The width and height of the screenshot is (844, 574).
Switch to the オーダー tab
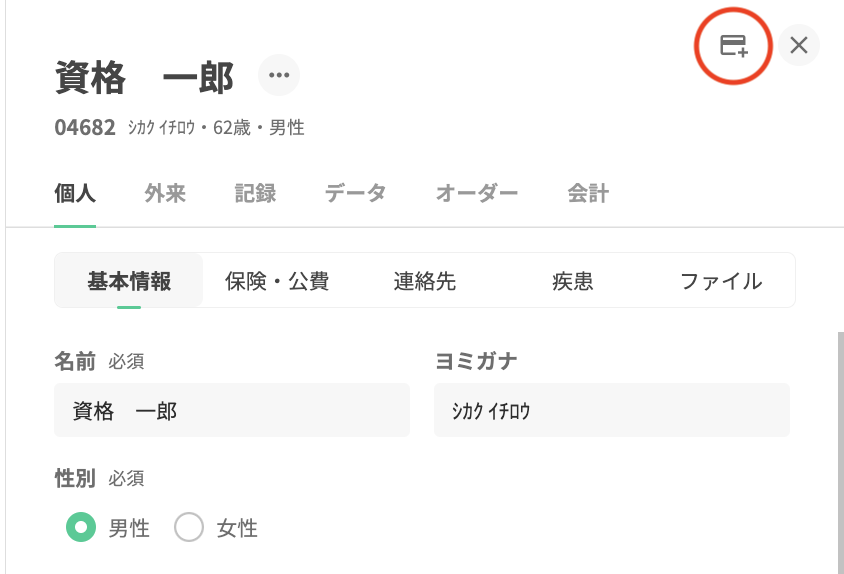(477, 194)
